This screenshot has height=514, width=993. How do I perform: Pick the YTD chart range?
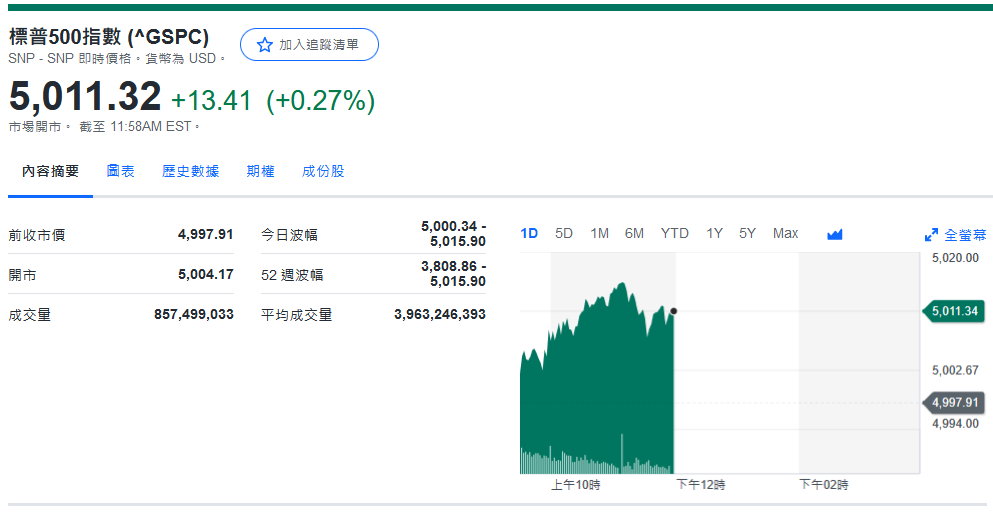click(674, 233)
